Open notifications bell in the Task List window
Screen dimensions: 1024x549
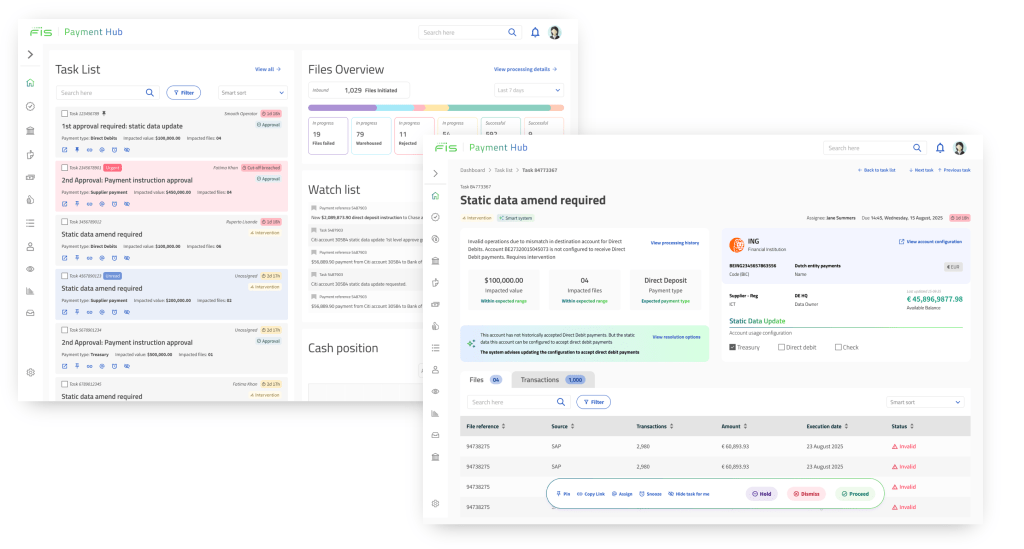click(x=535, y=33)
